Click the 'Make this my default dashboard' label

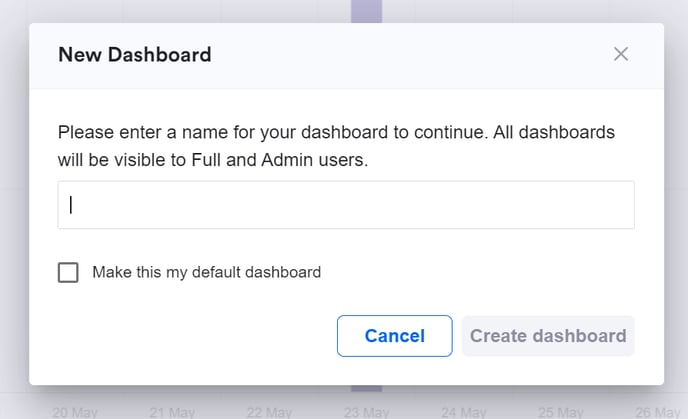(206, 272)
